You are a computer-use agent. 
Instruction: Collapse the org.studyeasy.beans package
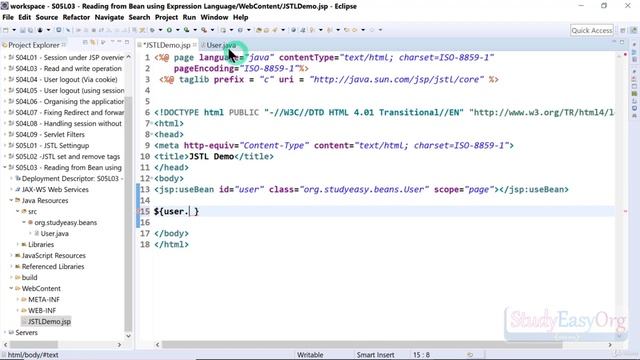tap(24, 222)
